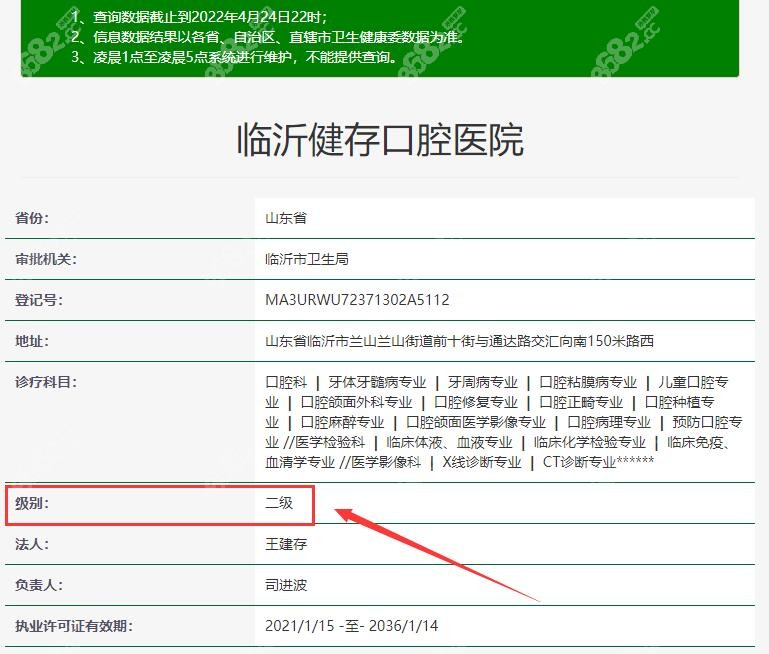The image size is (769, 654).
Task: Select the hospital title 临沂健存口腔医院
Action: (381, 140)
